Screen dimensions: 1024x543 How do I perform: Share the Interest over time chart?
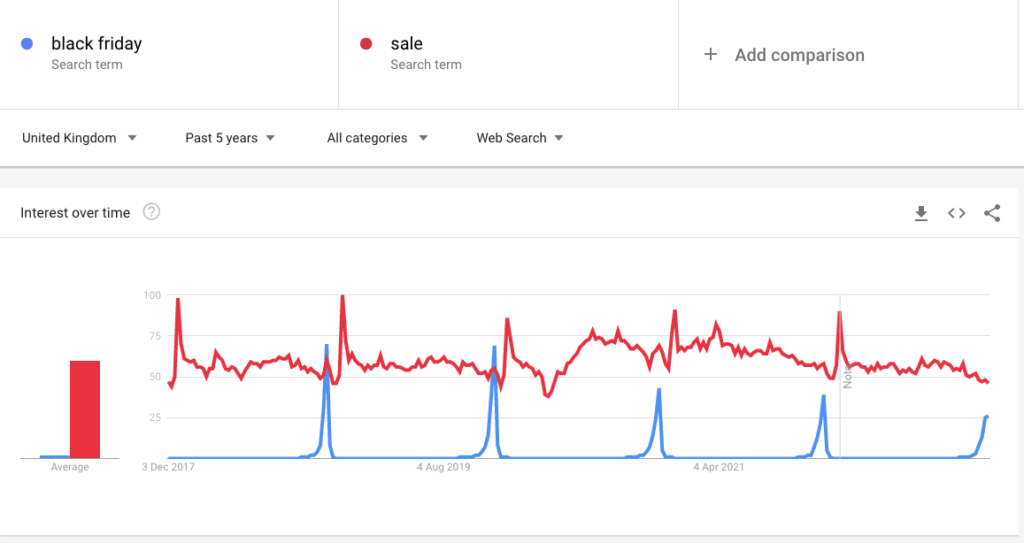(992, 213)
